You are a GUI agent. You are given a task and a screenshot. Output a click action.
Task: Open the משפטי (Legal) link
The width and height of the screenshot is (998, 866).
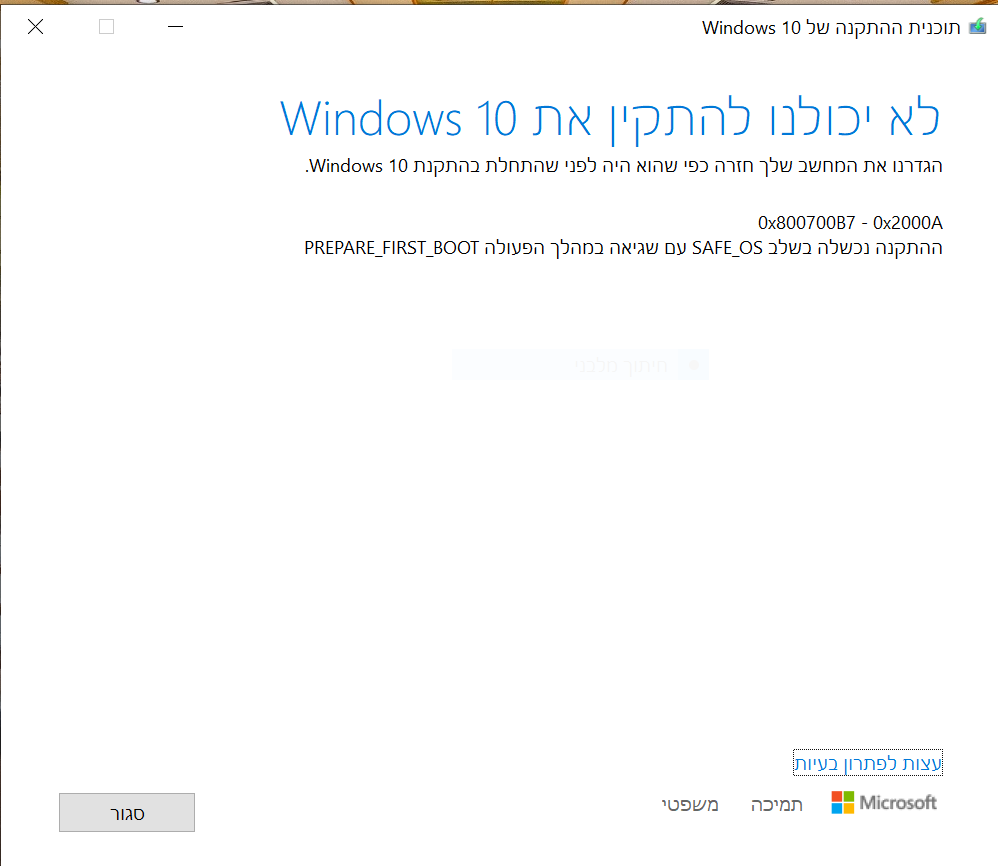690,804
